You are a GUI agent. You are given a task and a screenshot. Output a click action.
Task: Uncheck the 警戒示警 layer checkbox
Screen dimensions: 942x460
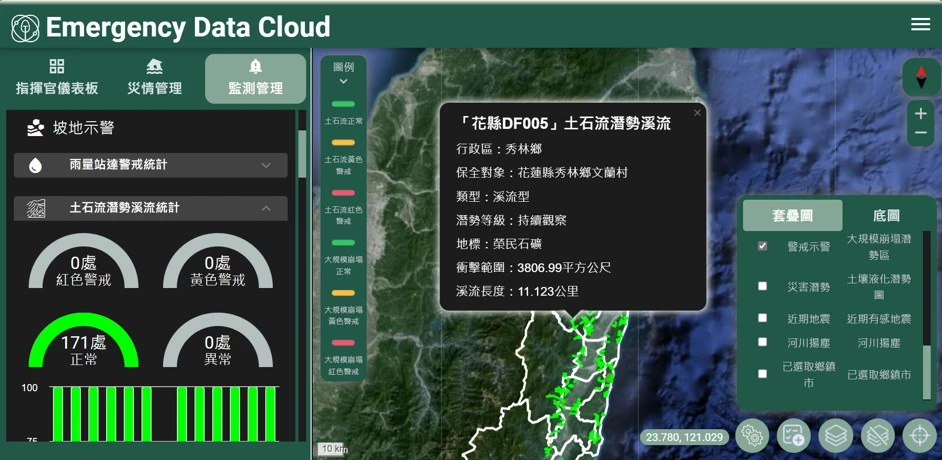[762, 246]
